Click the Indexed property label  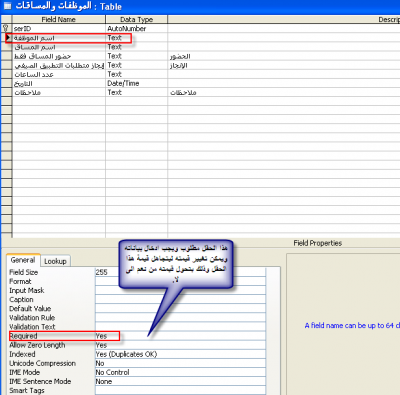click(22, 354)
